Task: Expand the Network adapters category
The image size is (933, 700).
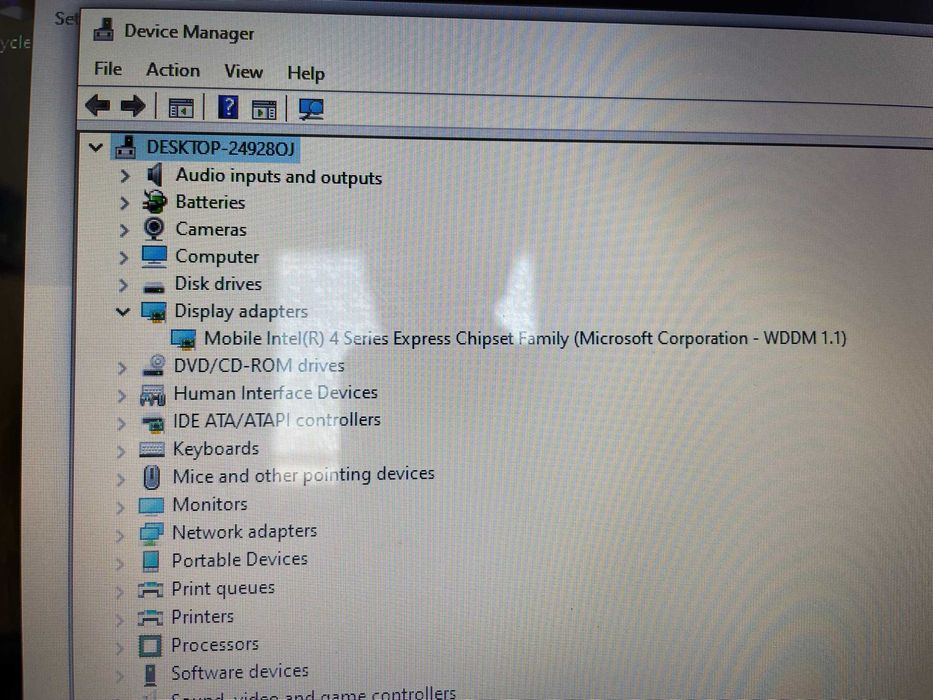Action: pos(120,535)
